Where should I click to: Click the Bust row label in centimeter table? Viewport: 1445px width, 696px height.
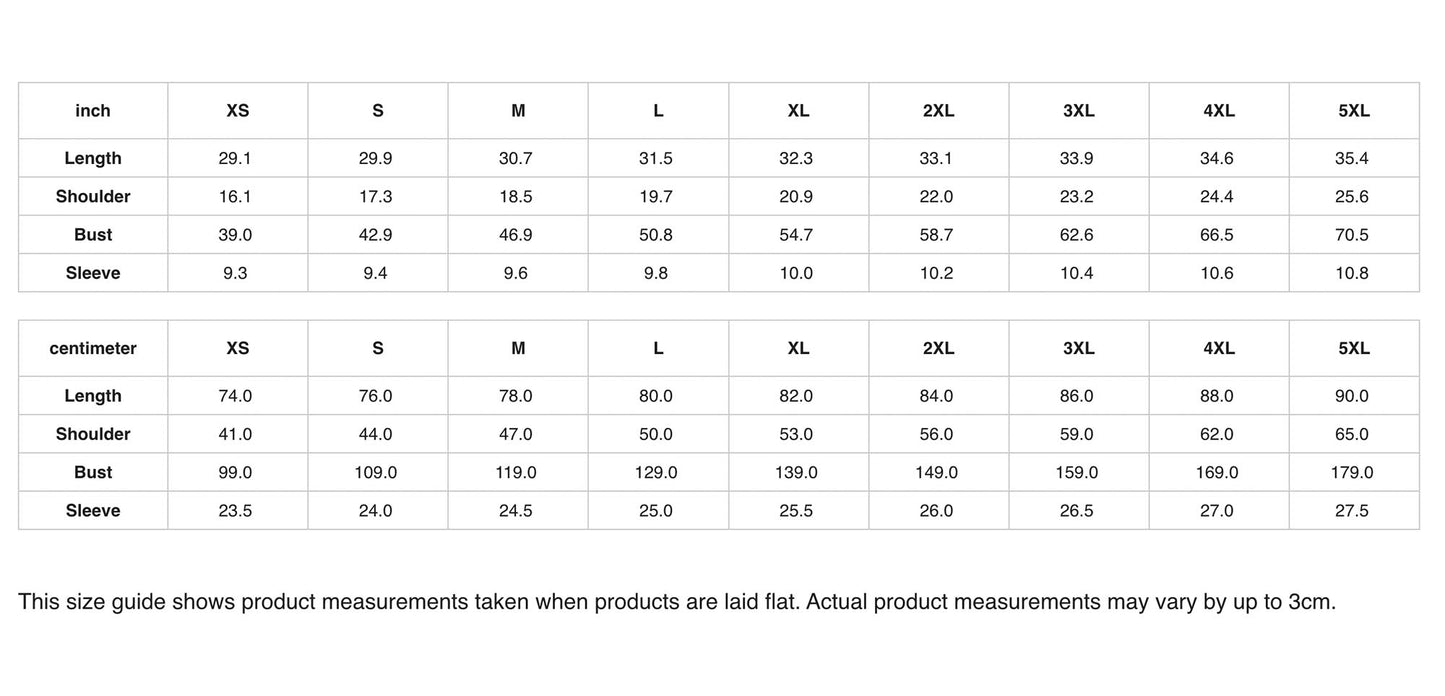[93, 472]
